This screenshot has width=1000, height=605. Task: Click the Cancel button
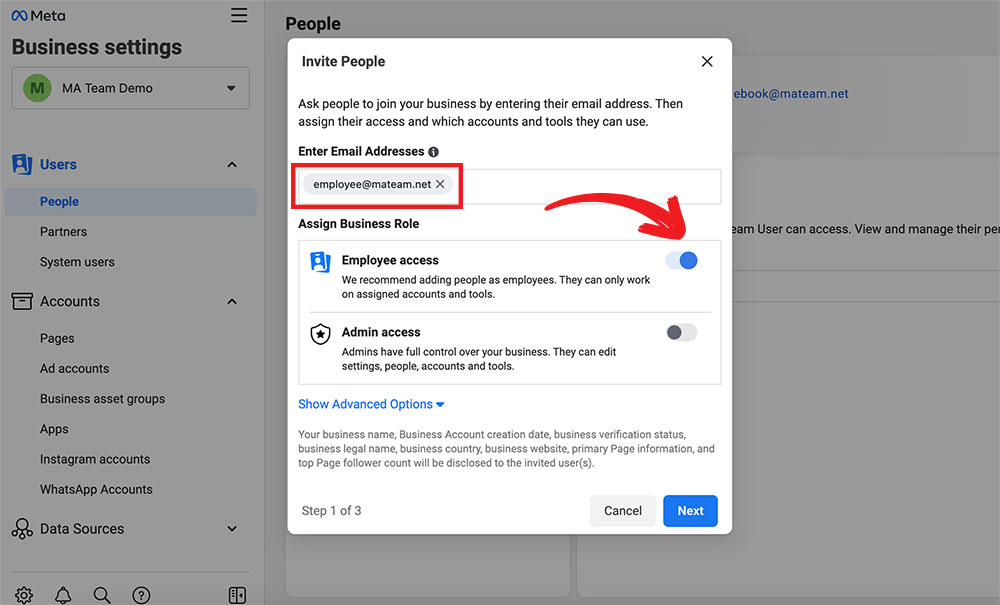(622, 511)
